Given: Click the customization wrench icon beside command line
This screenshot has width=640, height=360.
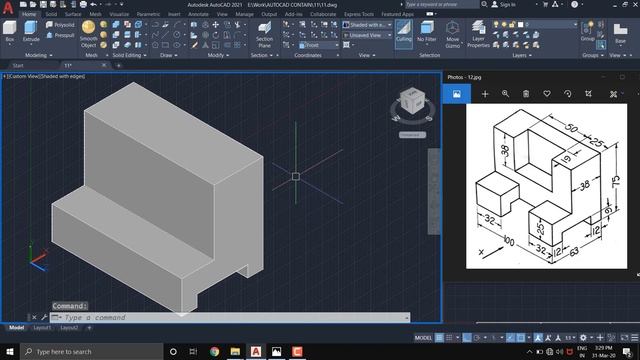Looking at the screenshot, I should point(44,317).
